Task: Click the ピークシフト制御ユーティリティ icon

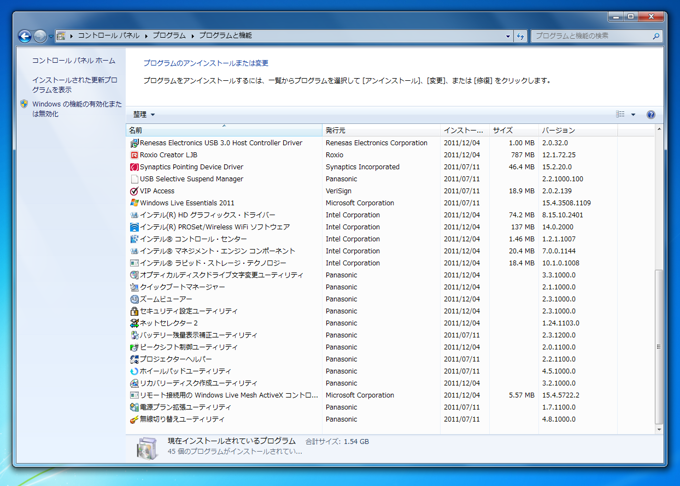Action: pyautogui.click(x=134, y=347)
